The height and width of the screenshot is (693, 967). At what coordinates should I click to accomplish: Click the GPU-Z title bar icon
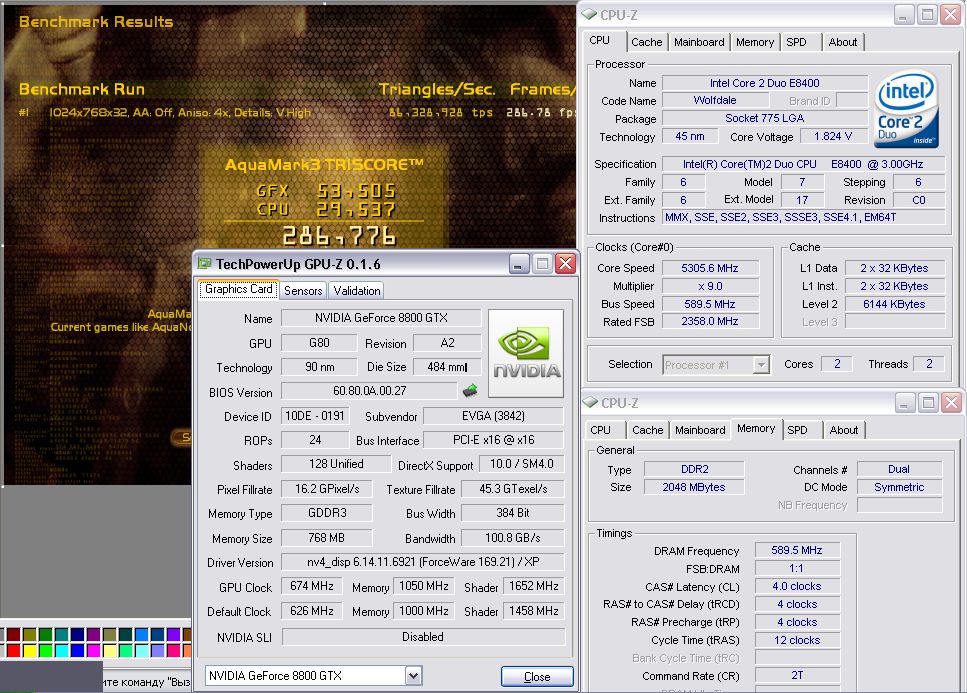pyautogui.click(x=204, y=264)
